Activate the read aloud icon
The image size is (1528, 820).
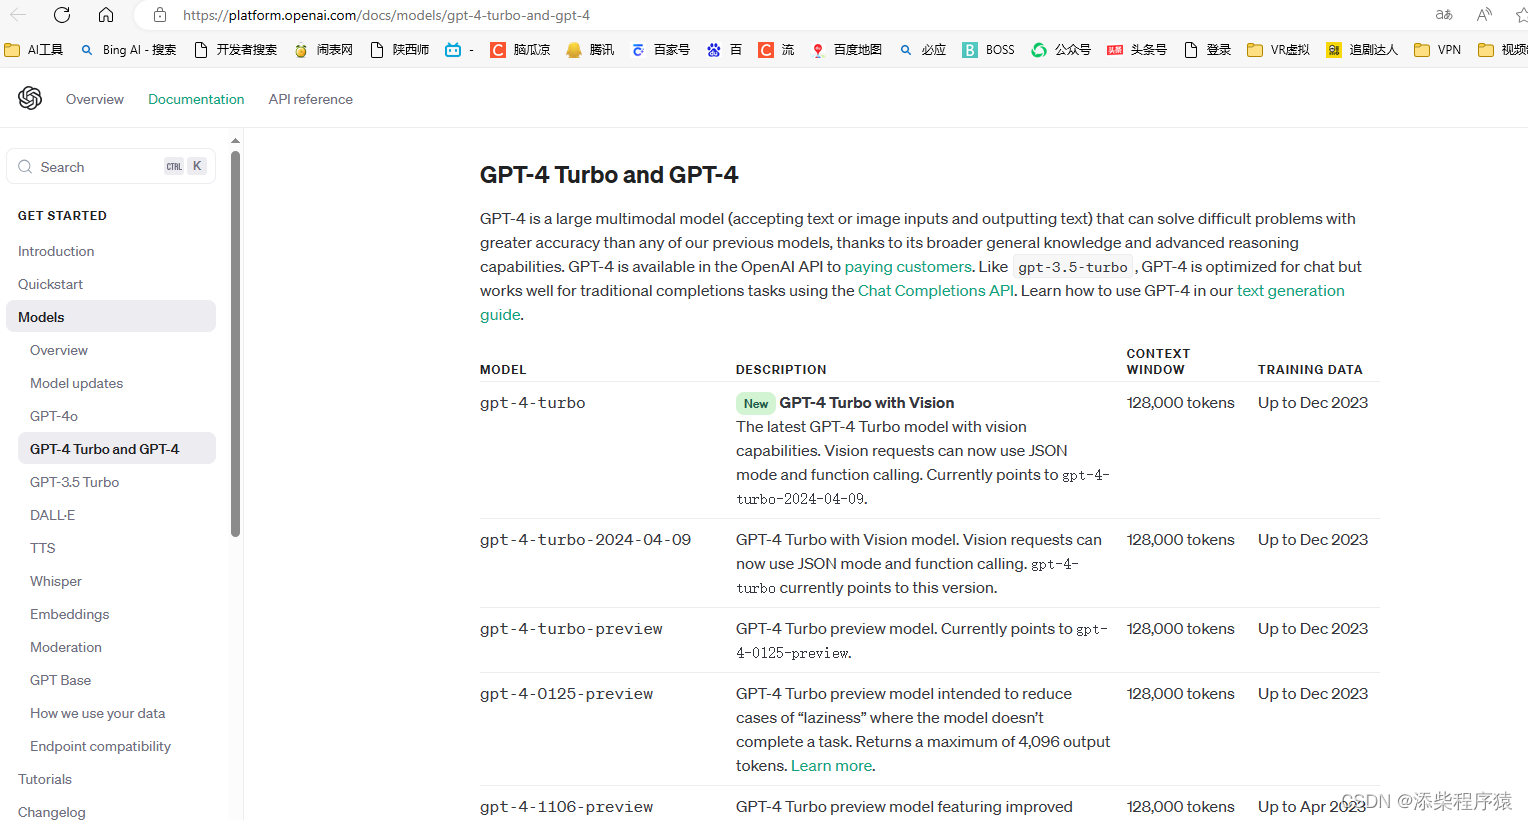1484,15
